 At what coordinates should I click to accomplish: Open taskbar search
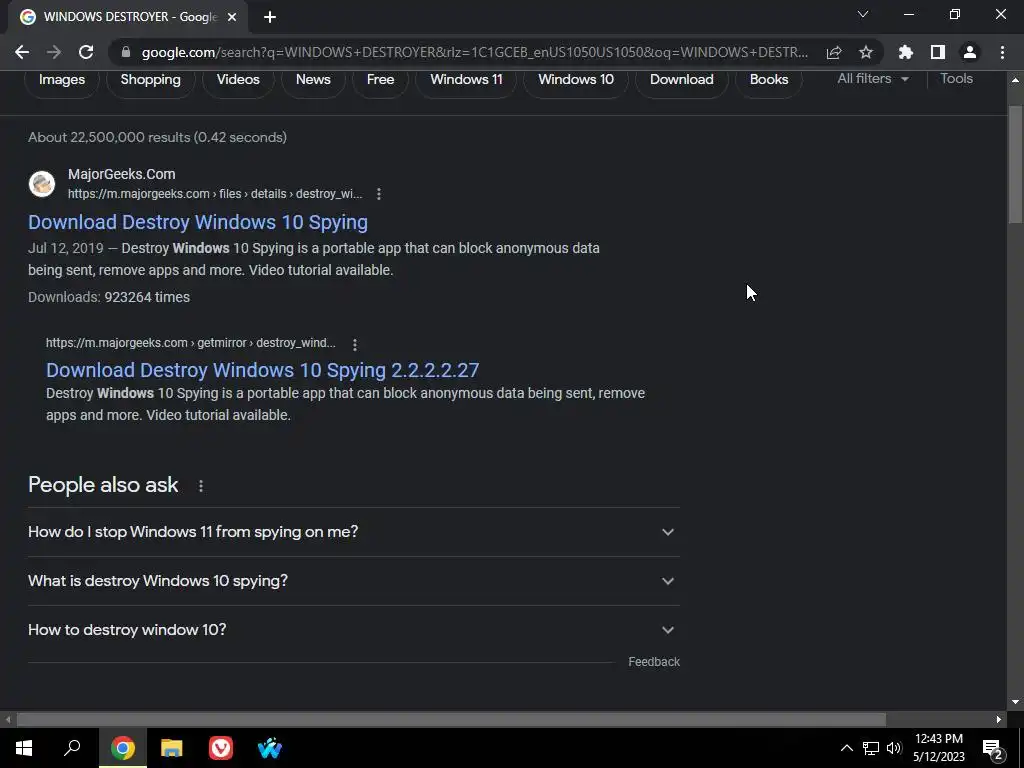coord(72,748)
